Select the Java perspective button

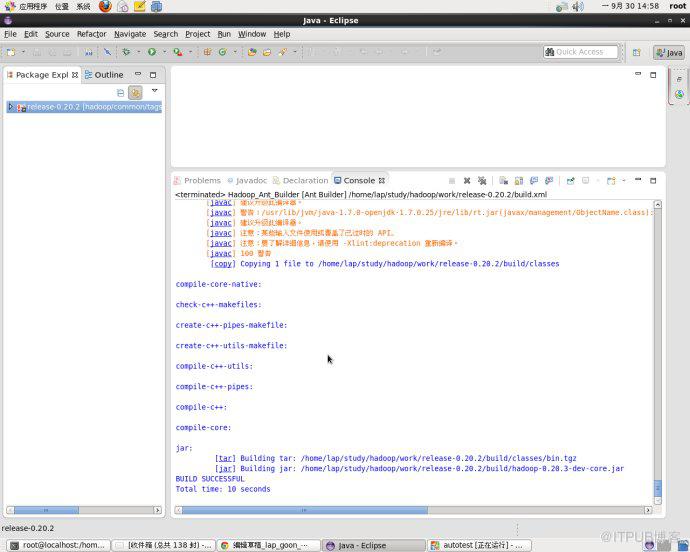(x=669, y=53)
